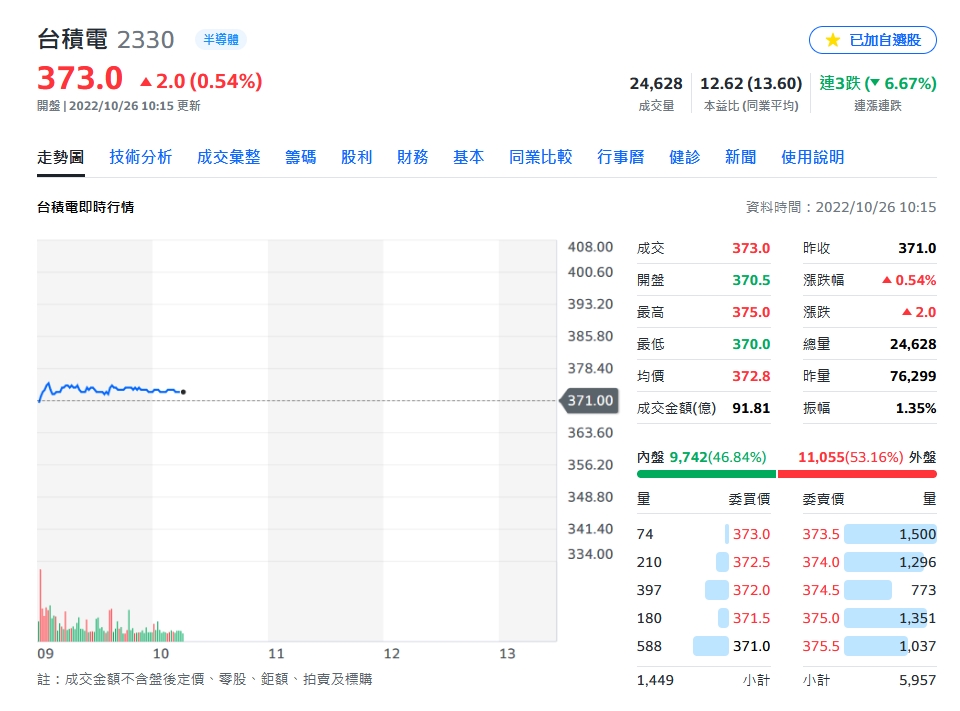Open the 新聞 tab
The image size is (960, 711).
coord(740,157)
